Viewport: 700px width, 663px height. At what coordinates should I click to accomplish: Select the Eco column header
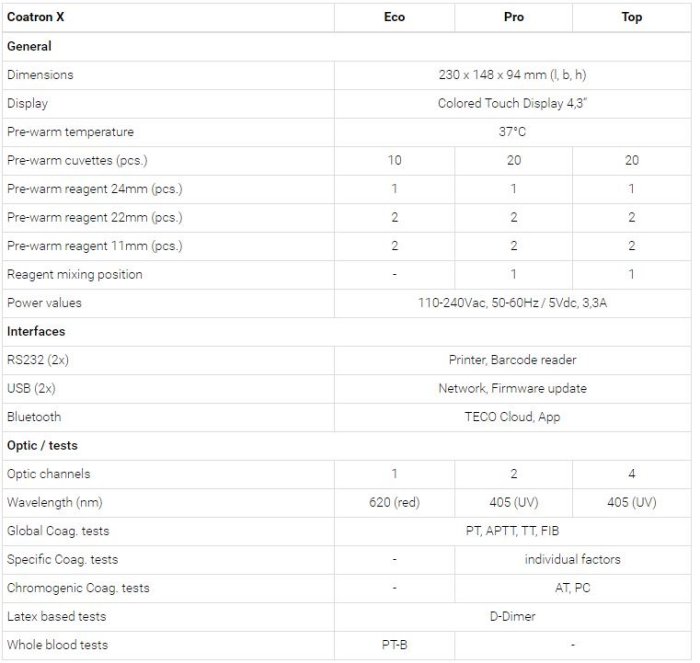pyautogui.click(x=394, y=17)
